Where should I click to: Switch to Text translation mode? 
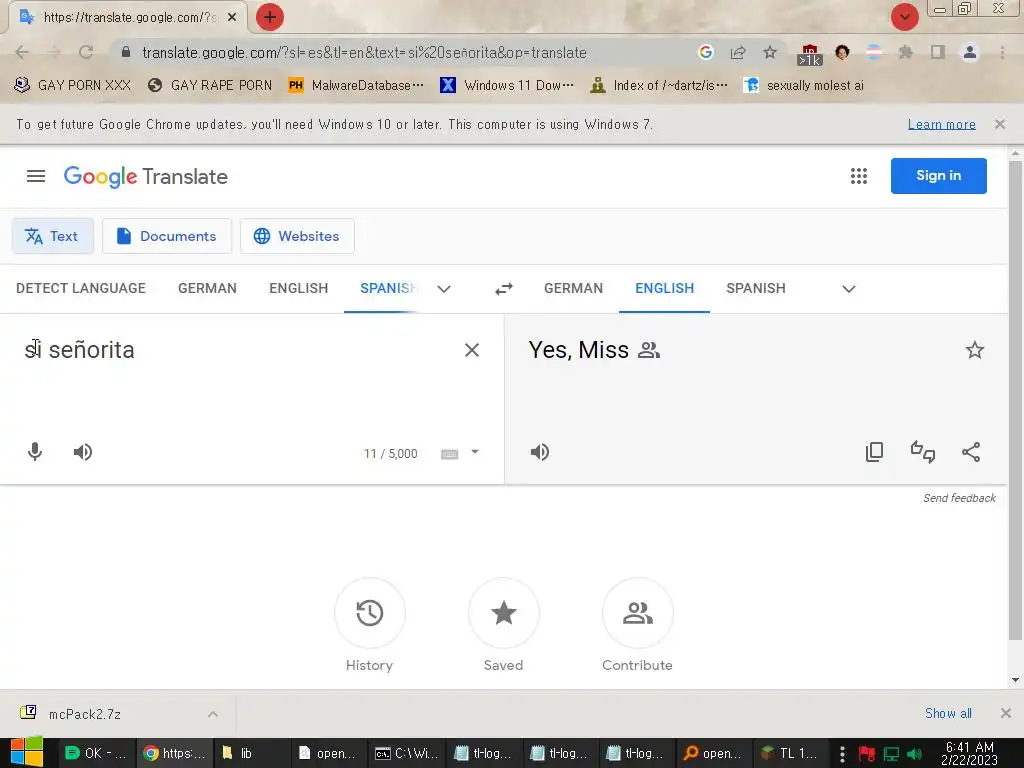pyautogui.click(x=53, y=236)
